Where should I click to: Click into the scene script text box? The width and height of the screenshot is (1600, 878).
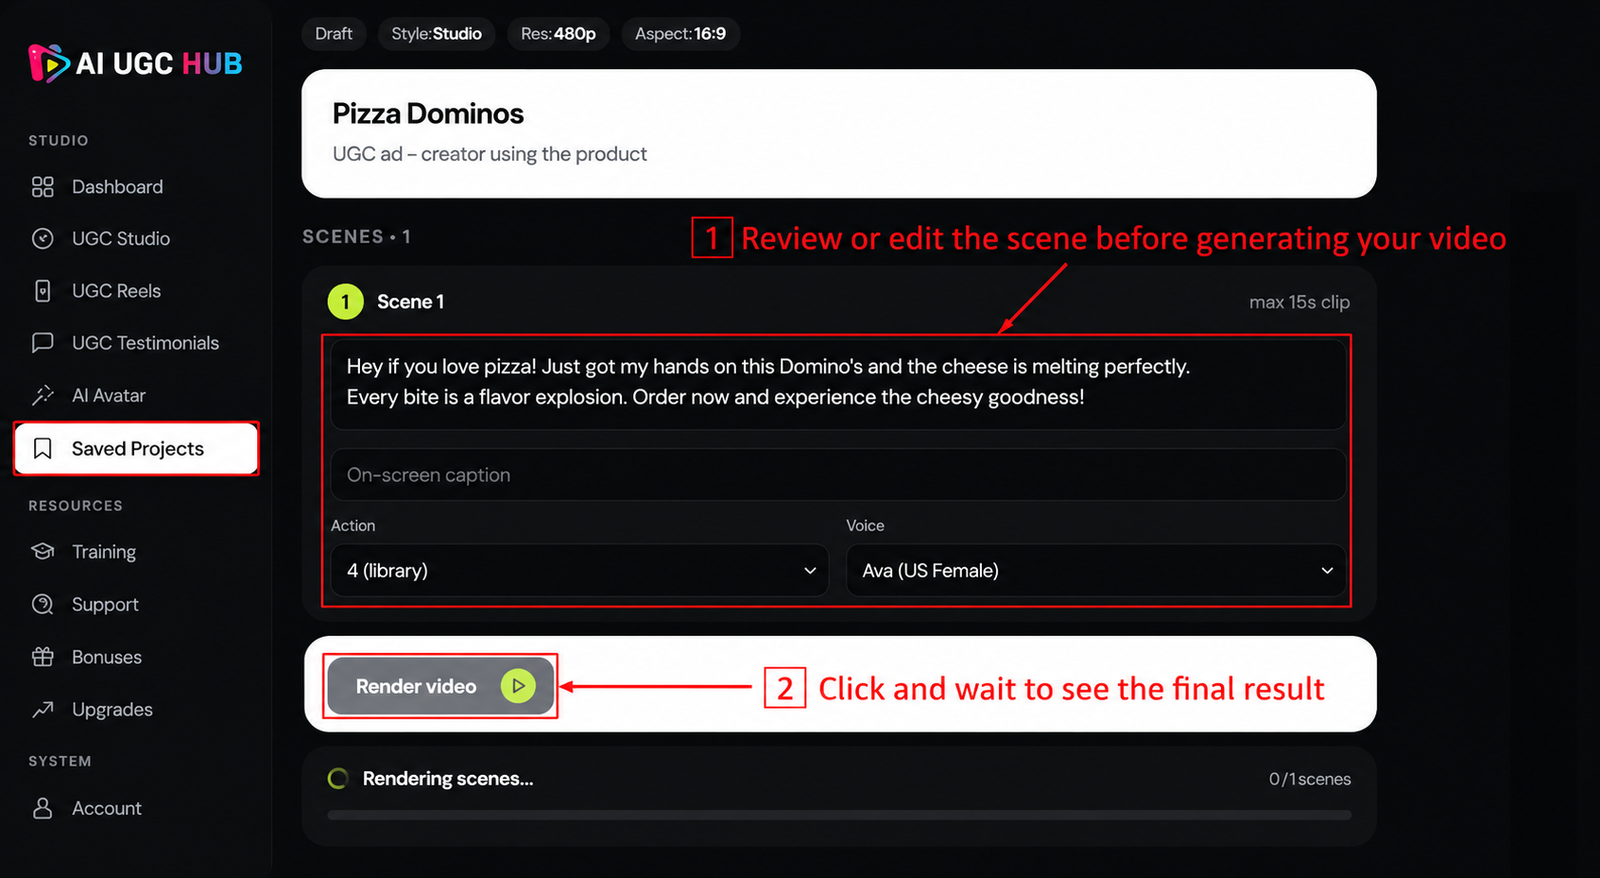pos(838,384)
